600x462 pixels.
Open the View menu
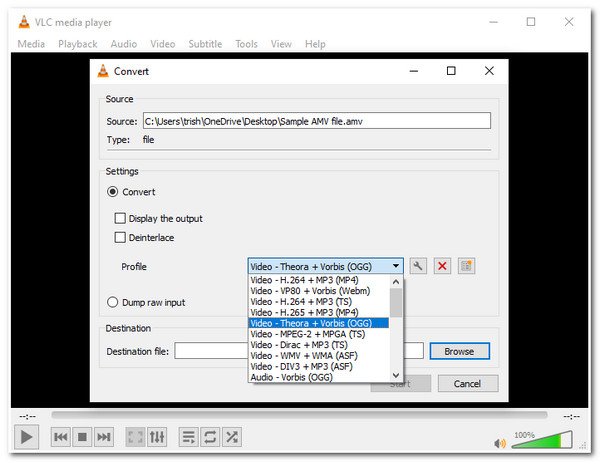281,44
